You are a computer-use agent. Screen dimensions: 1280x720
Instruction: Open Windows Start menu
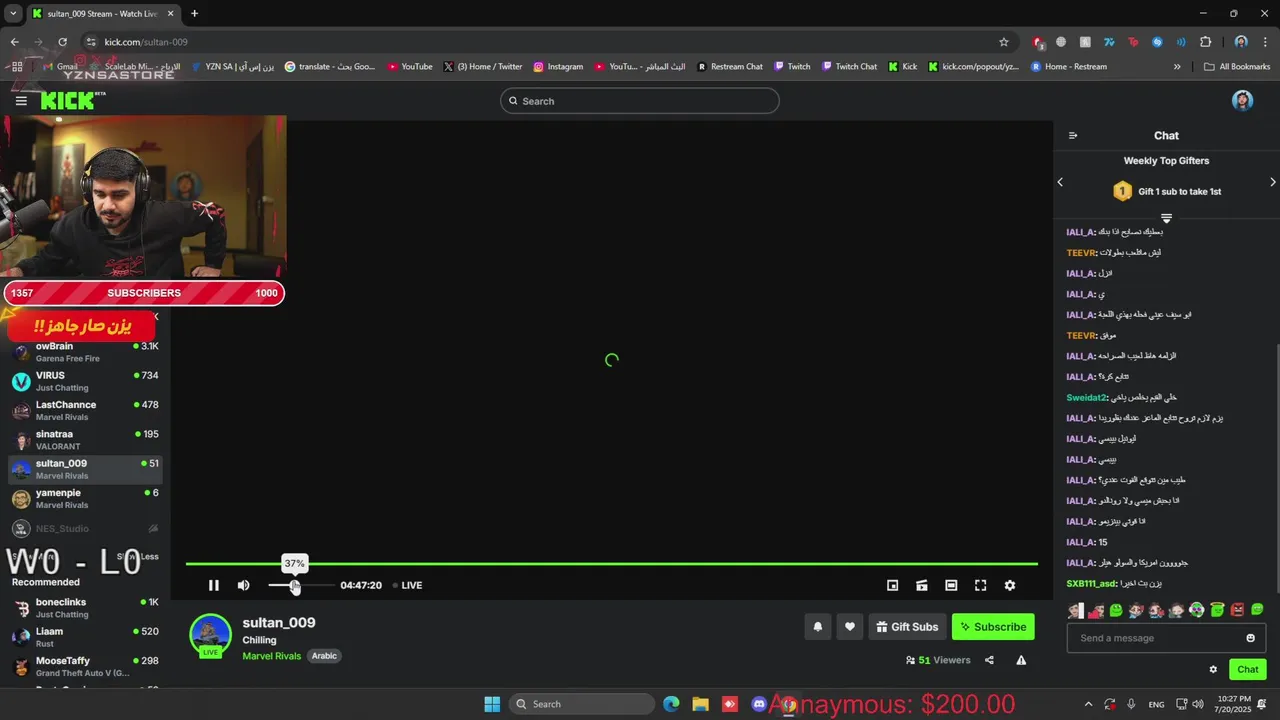point(492,704)
